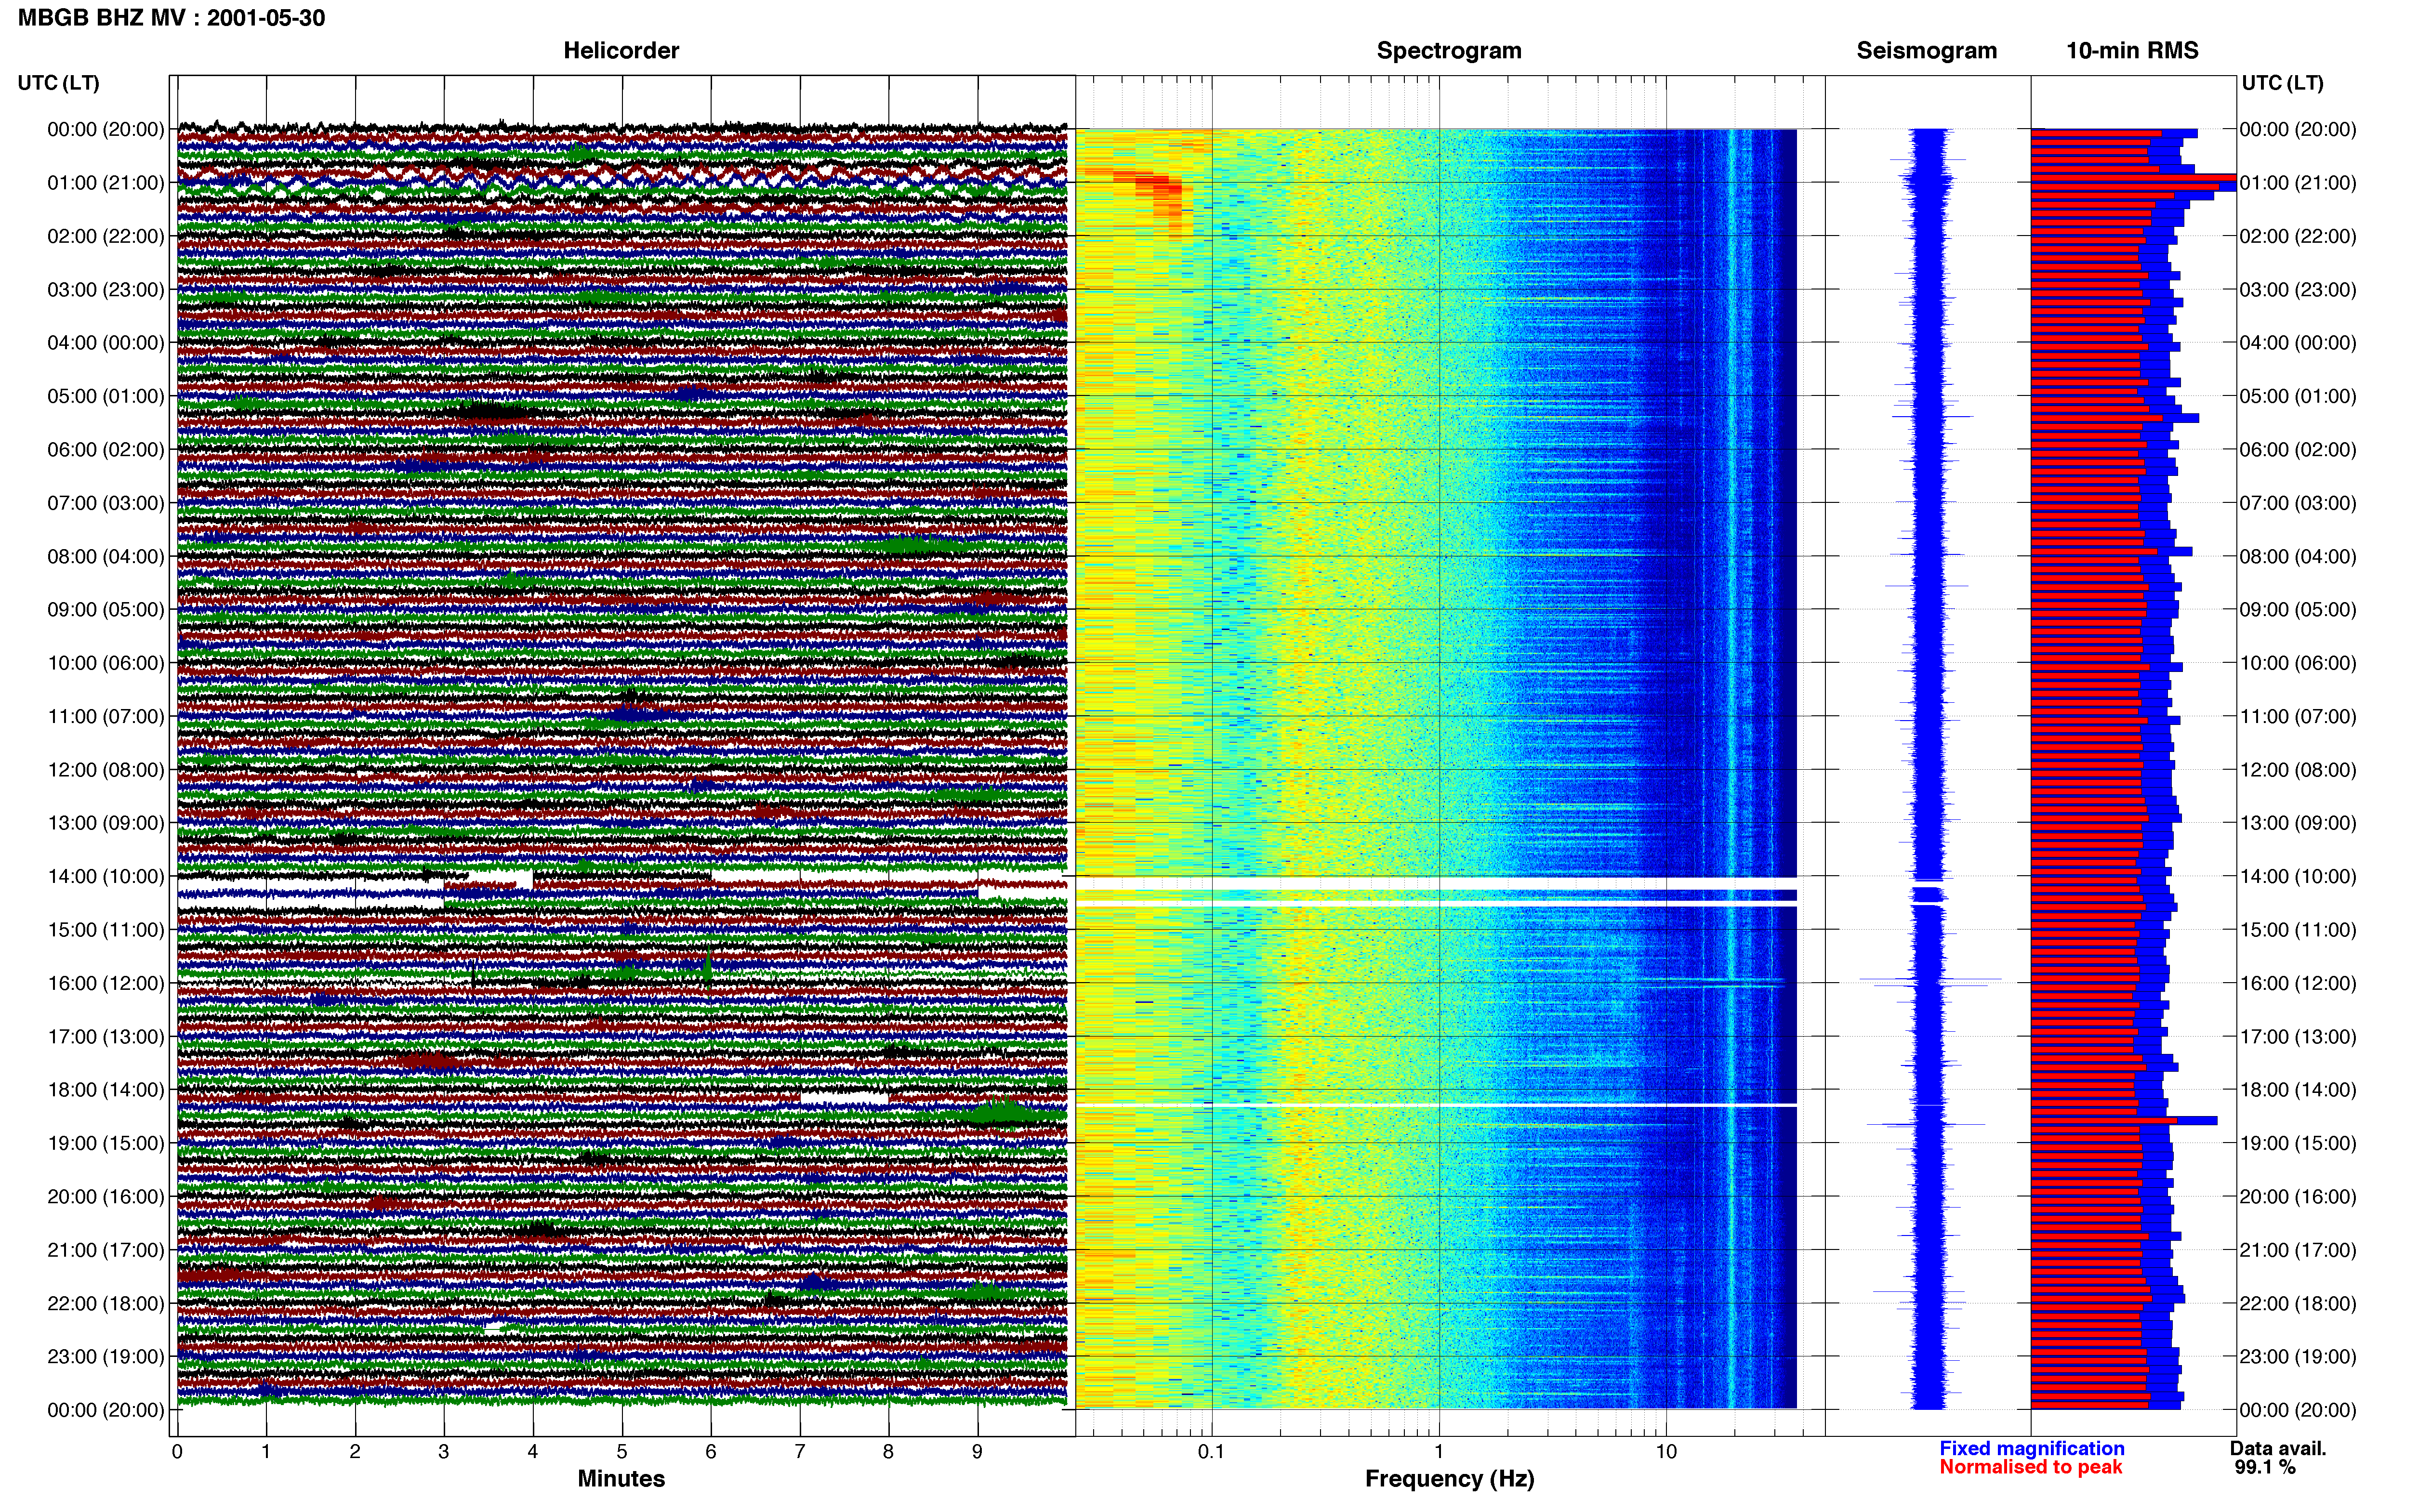2418x1512 pixels.
Task: Click the Data avail. label
Action: pyautogui.click(x=2278, y=1448)
